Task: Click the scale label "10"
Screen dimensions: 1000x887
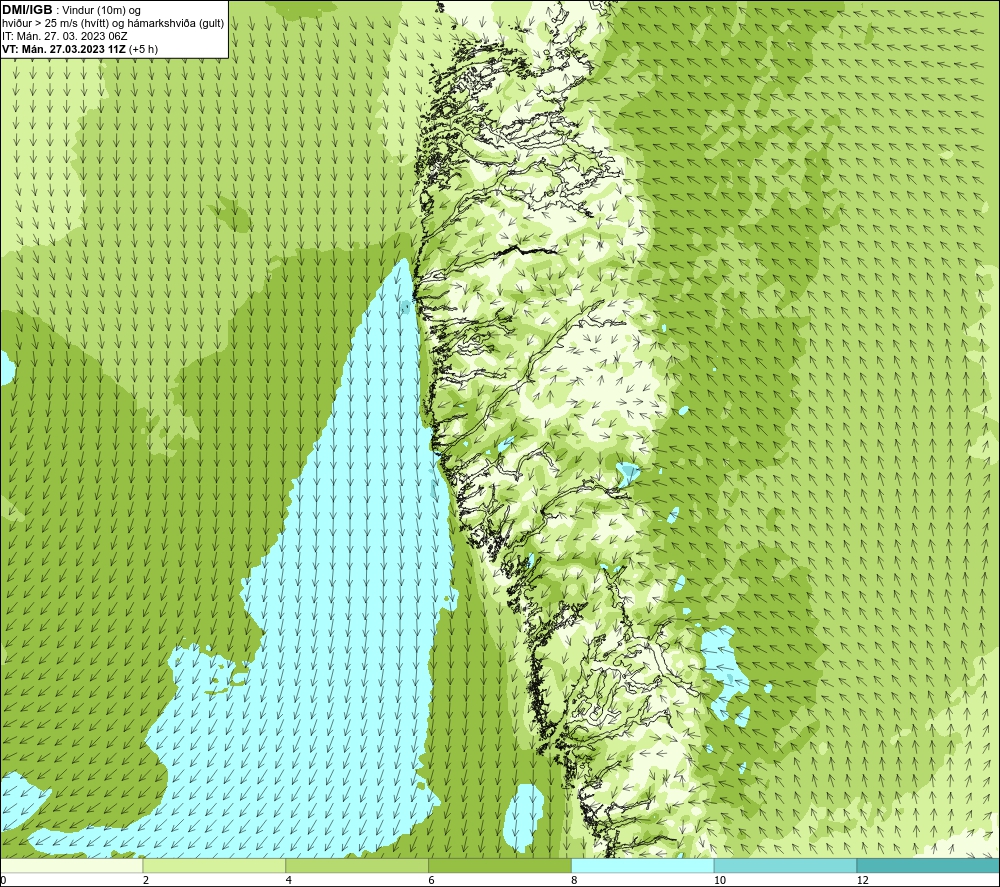Action: click(x=720, y=881)
